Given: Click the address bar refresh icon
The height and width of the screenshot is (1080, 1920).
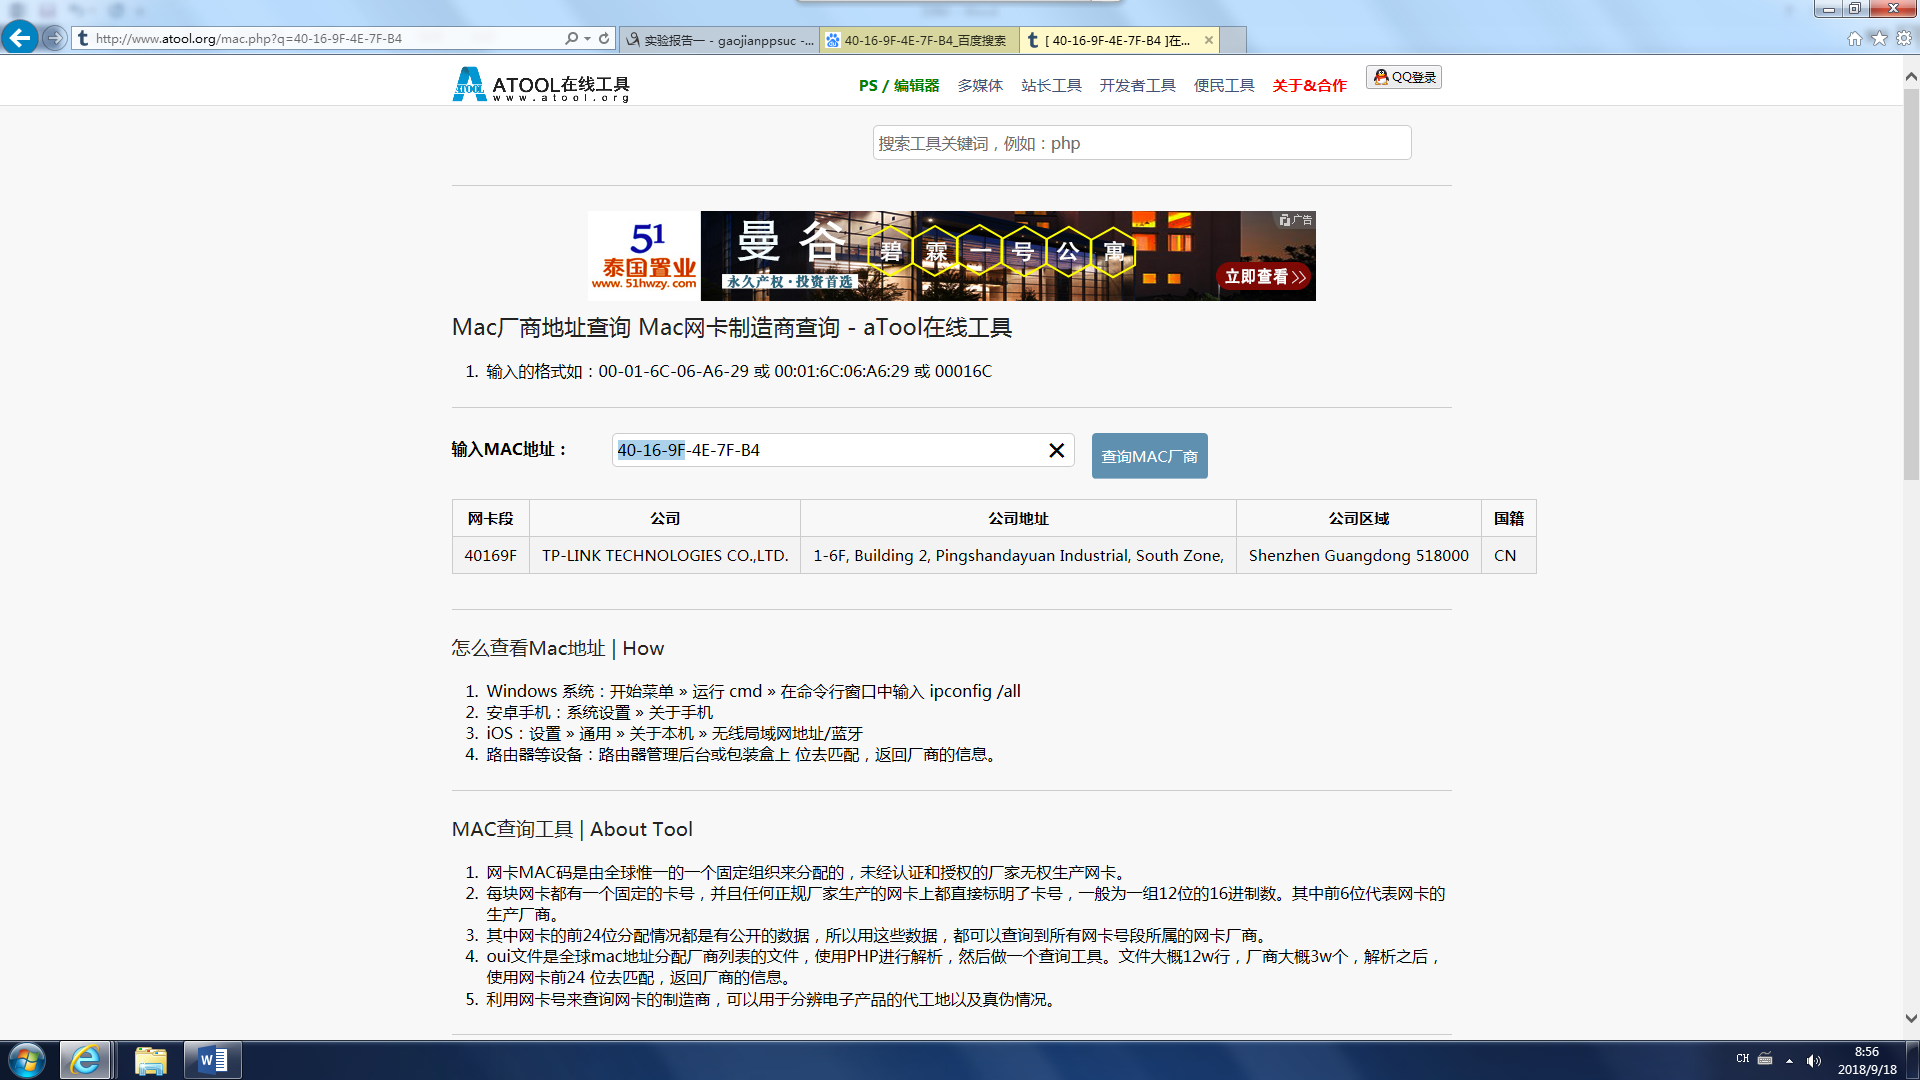Looking at the screenshot, I should click(x=604, y=38).
